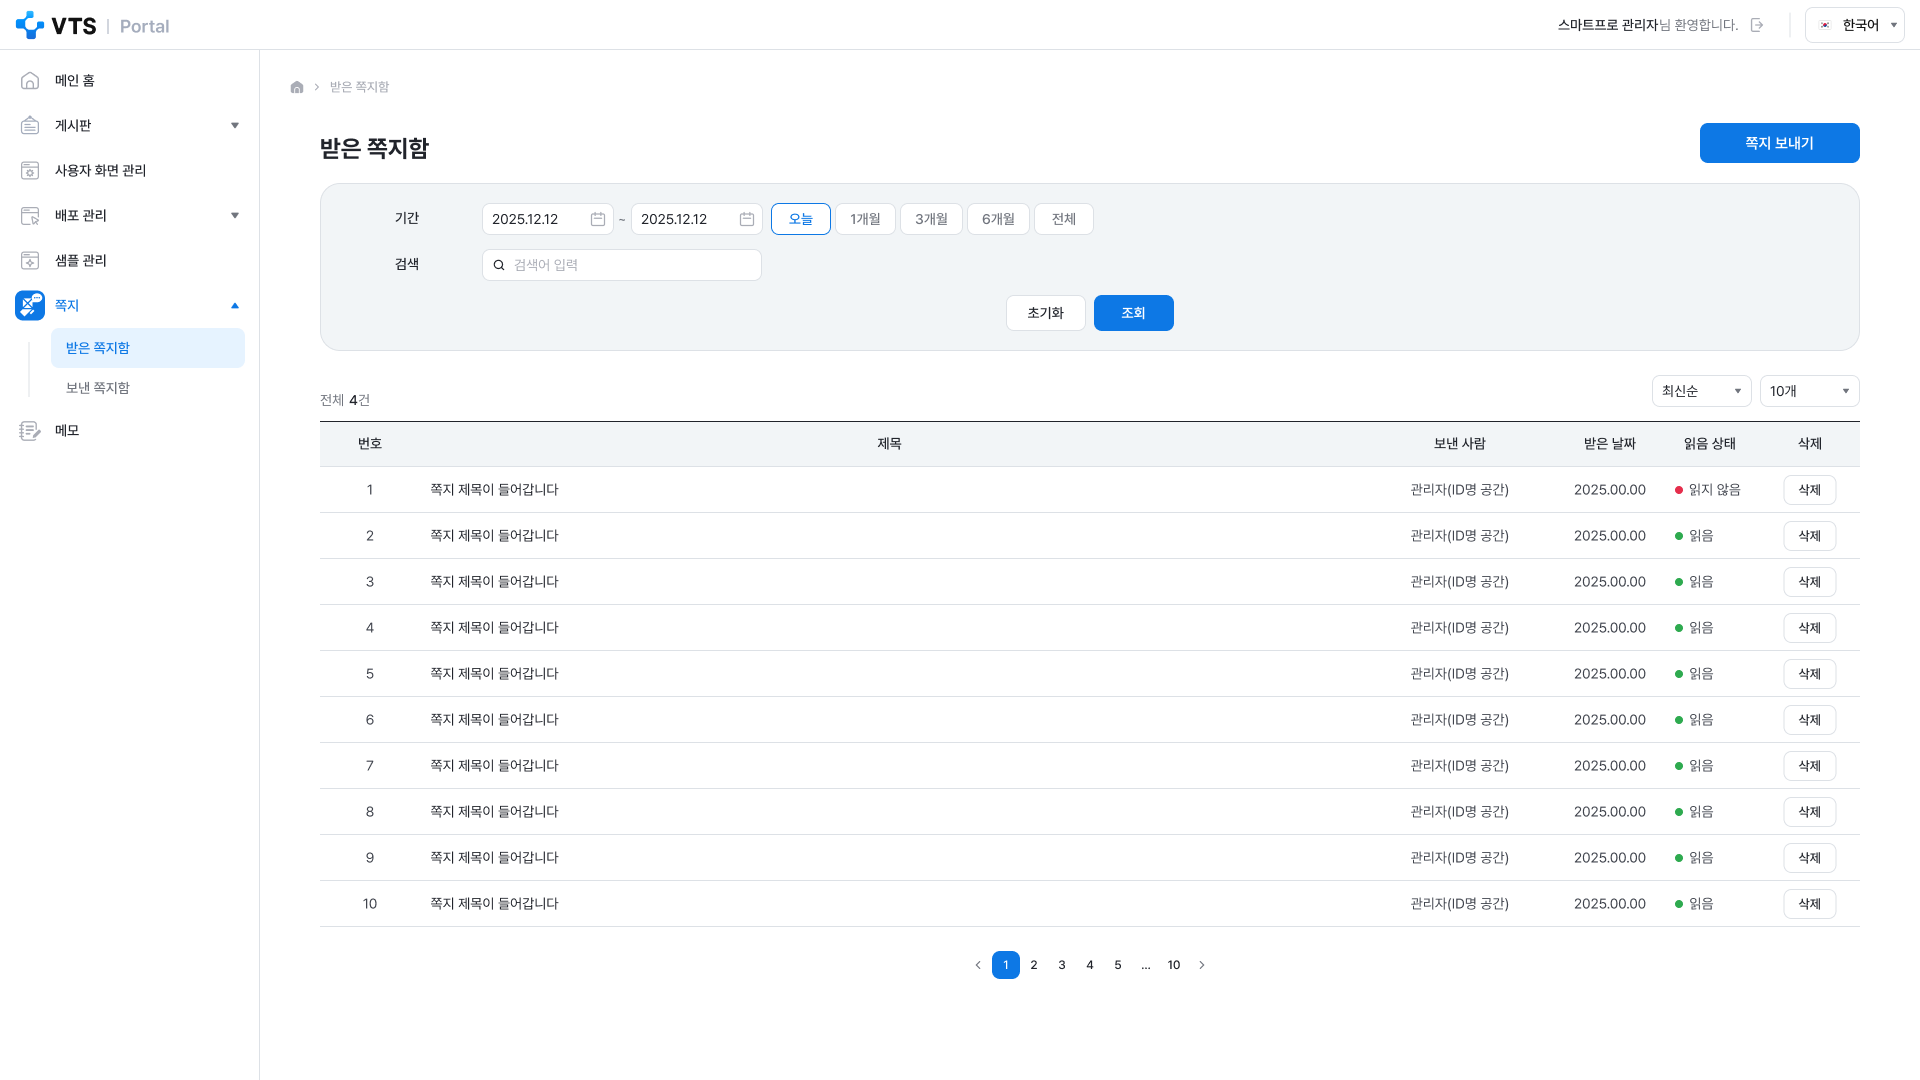Screen dimensions: 1920x1080
Task: Click the breadcrumb home icon
Action: pos(297,87)
